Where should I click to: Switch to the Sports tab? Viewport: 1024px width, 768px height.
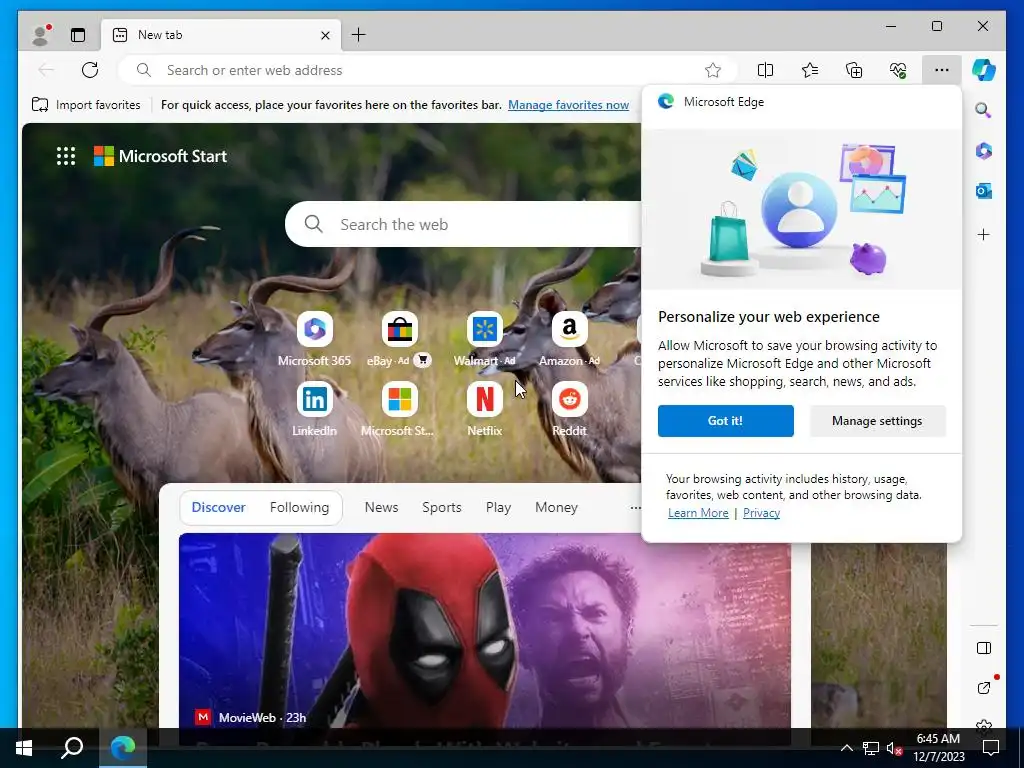click(x=441, y=507)
